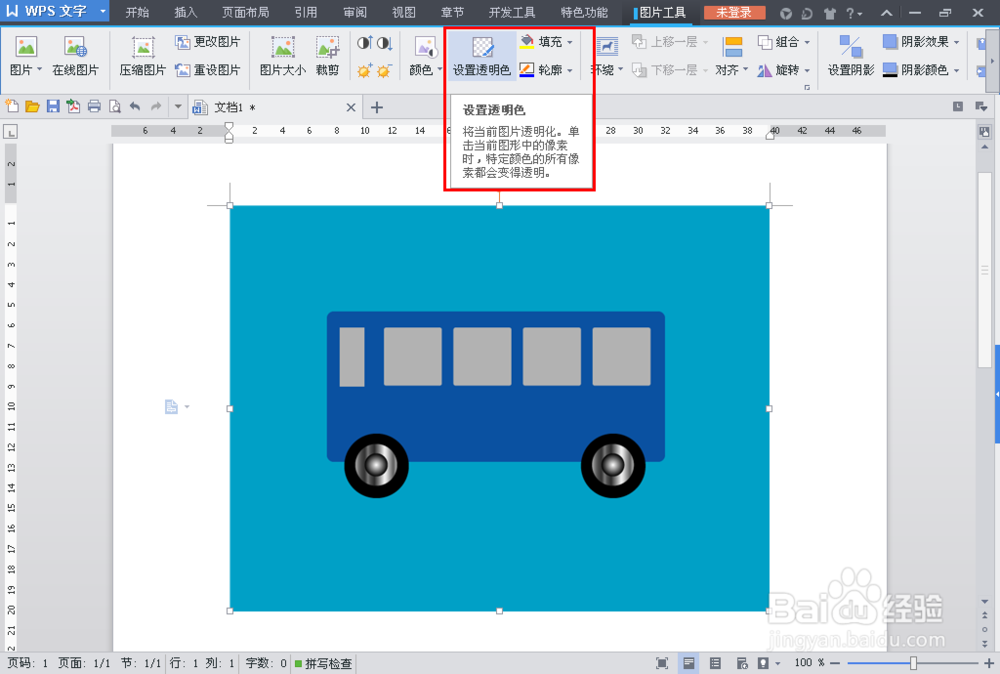Click the 重设图片 icon

pos(207,68)
